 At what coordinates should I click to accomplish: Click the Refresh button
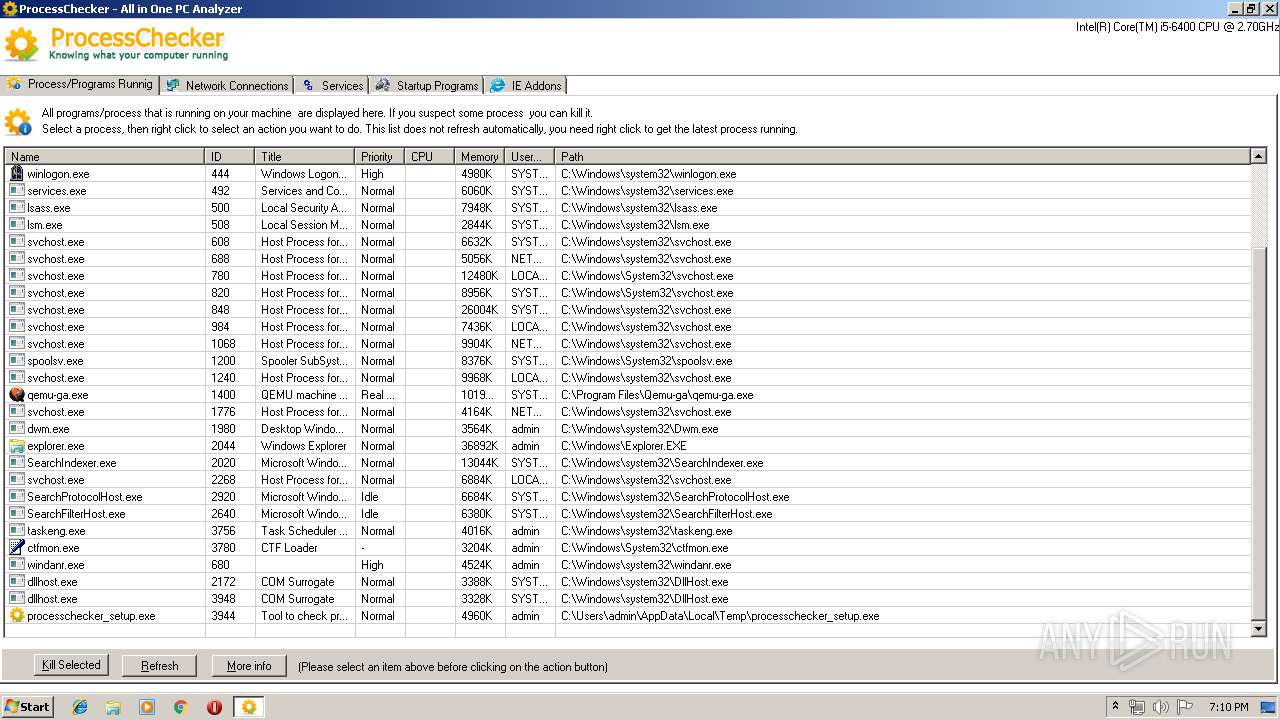coord(160,665)
